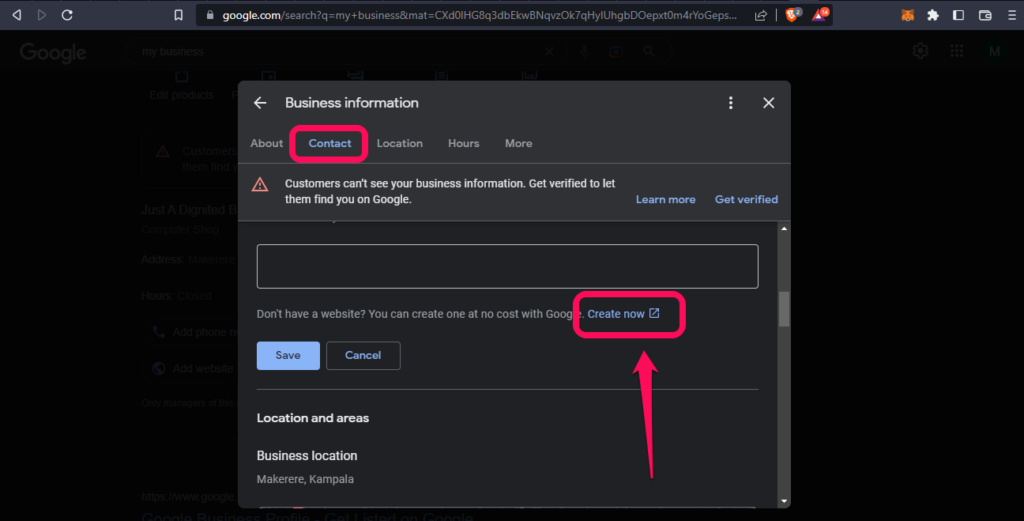Select the Contact tab
This screenshot has height=521, width=1024.
tap(330, 144)
